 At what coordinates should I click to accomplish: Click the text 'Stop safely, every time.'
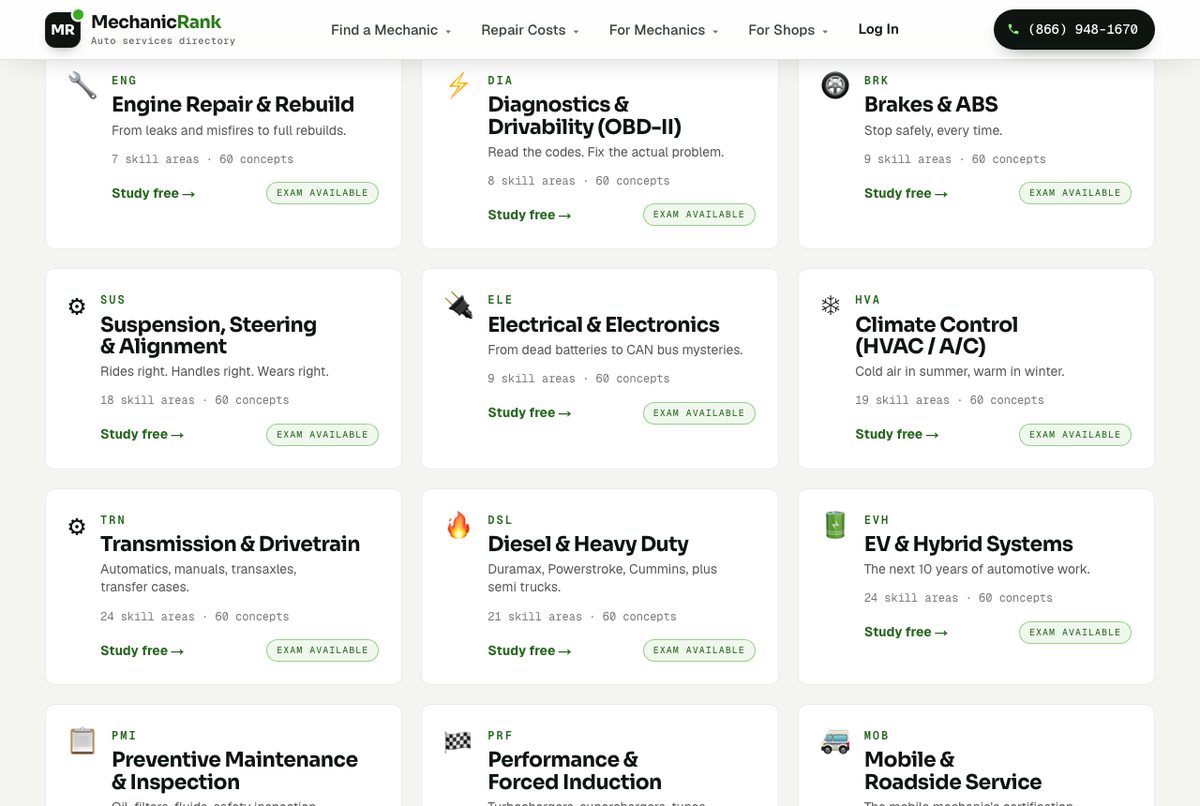tap(933, 131)
